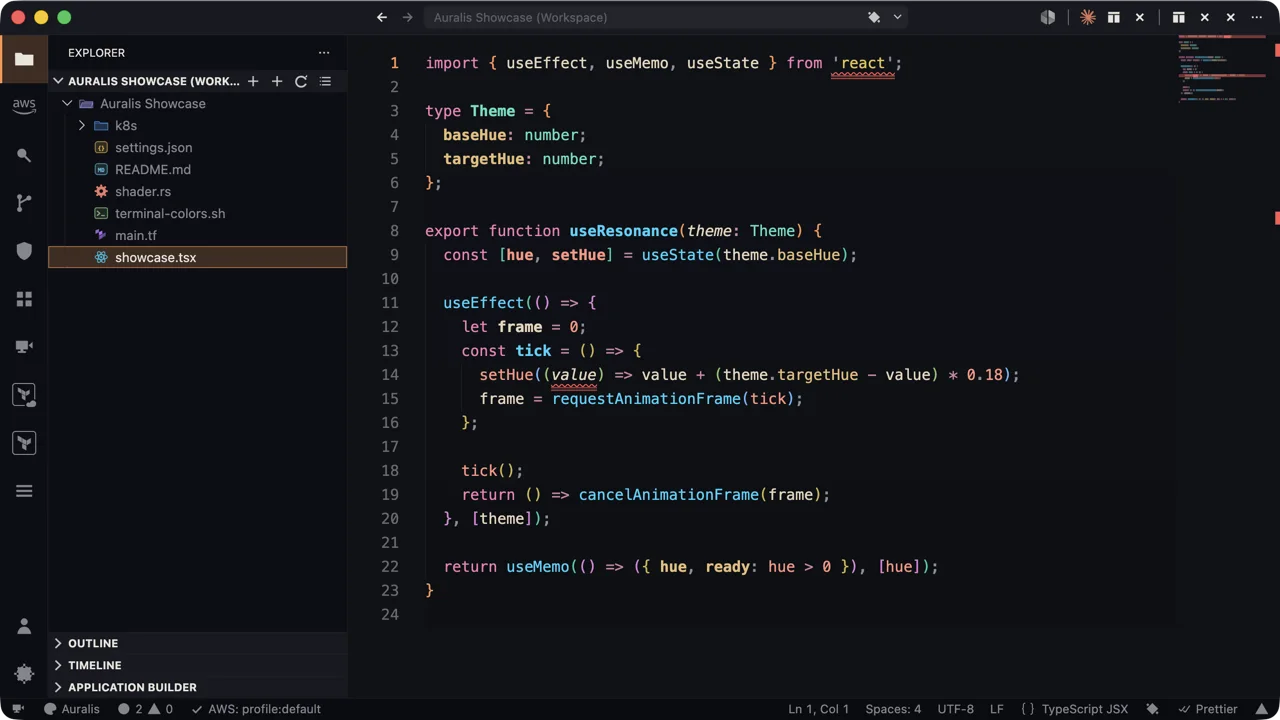The height and width of the screenshot is (720, 1280).
Task: Click line number 8 in gutter
Action: point(394,231)
